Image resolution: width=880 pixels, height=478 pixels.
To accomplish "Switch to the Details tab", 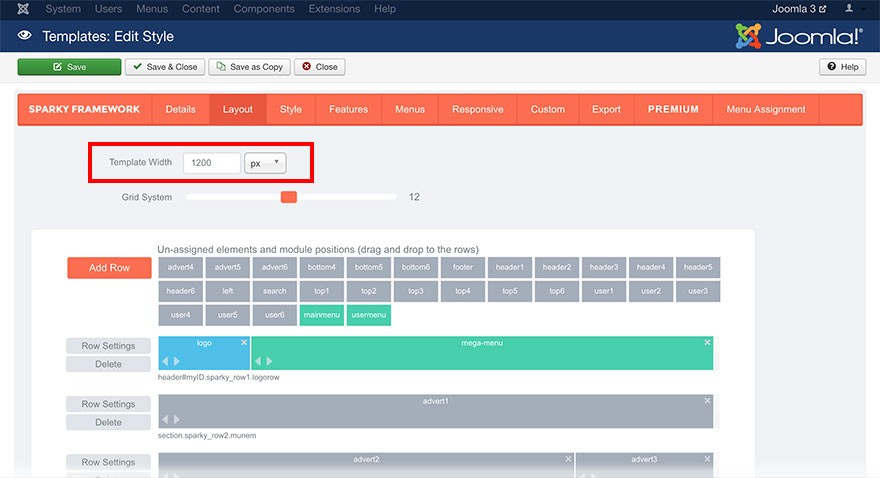I will [180, 109].
